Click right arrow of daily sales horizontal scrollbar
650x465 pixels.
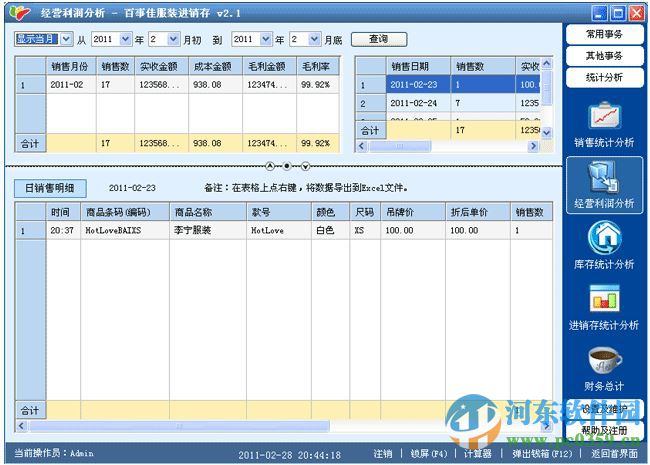534,146
